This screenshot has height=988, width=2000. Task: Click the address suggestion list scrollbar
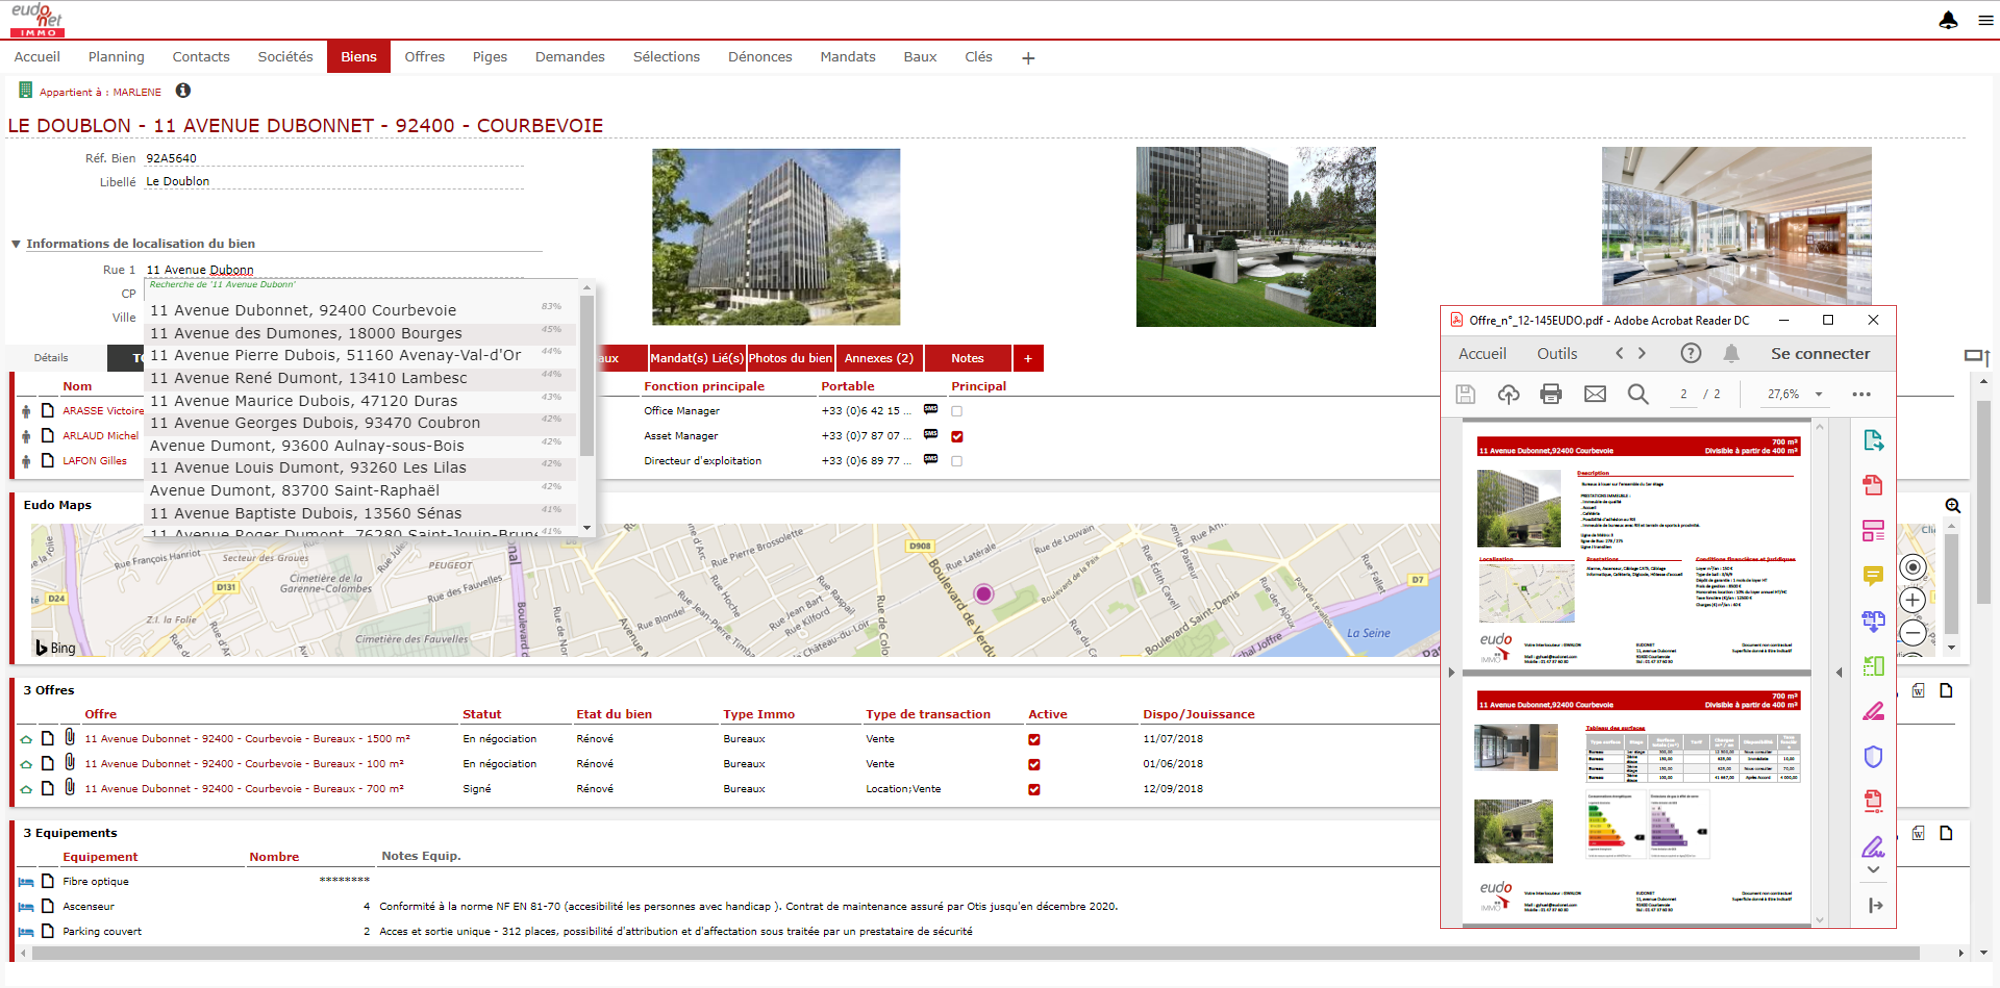pos(587,375)
